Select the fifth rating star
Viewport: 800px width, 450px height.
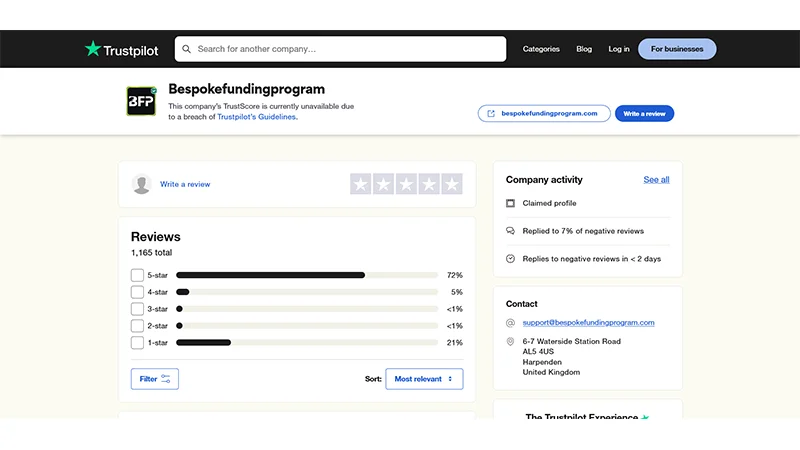pyautogui.click(x=452, y=184)
